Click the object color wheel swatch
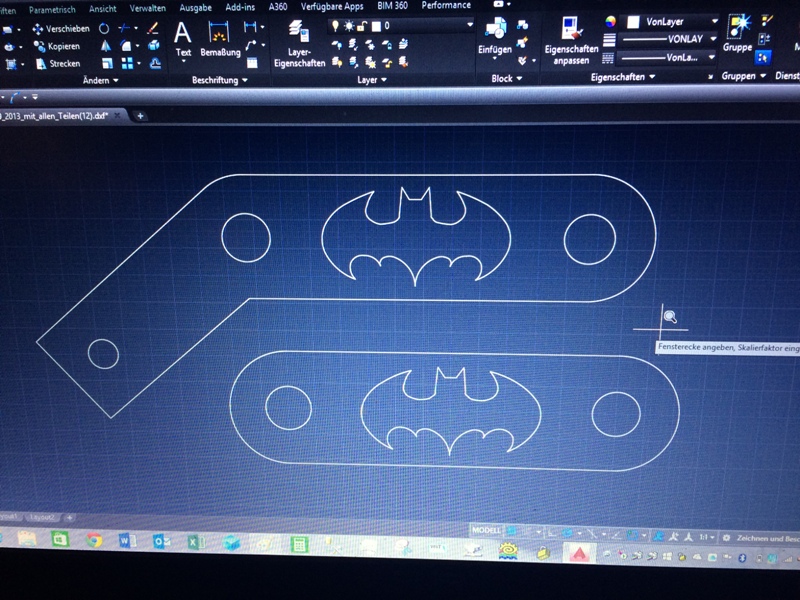Image resolution: width=800 pixels, height=600 pixels. pyautogui.click(x=611, y=21)
